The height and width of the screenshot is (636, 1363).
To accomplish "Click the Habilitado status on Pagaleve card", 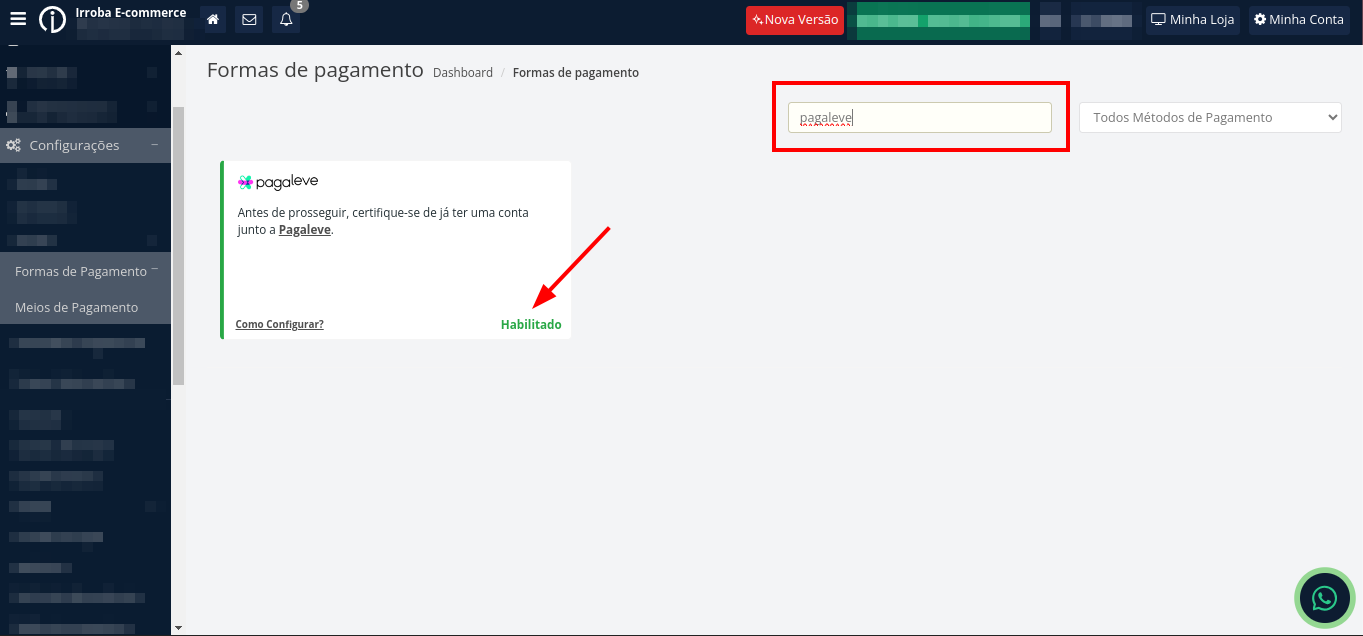I will (x=531, y=325).
